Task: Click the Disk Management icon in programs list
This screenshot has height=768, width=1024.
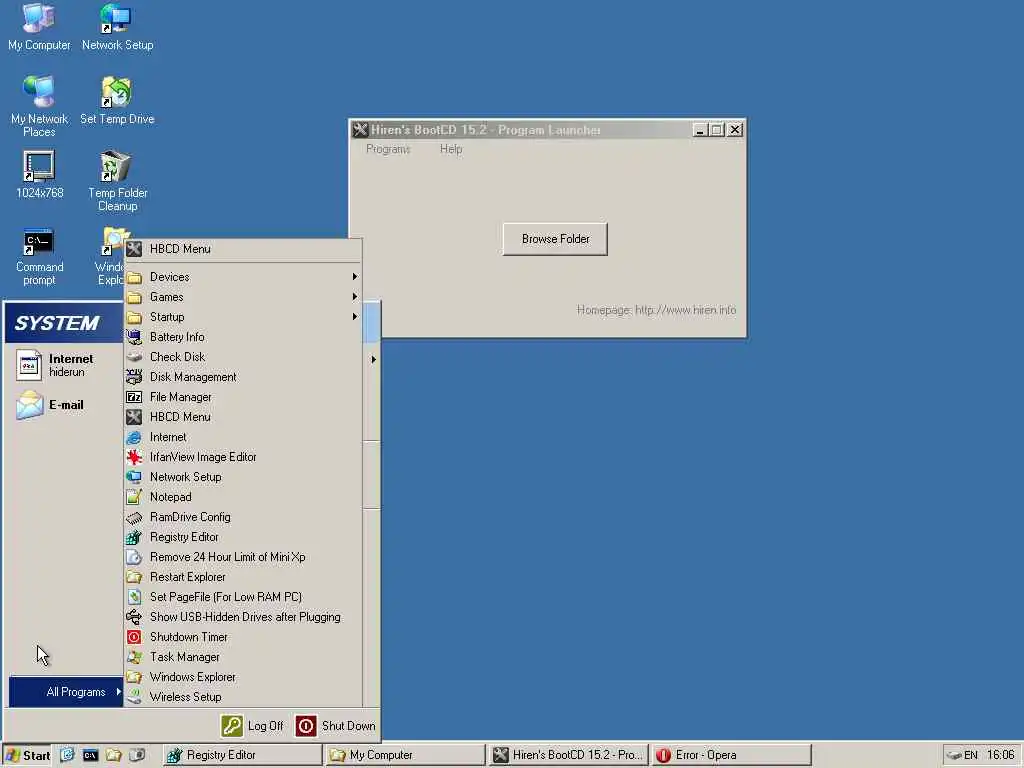Action: [134, 377]
